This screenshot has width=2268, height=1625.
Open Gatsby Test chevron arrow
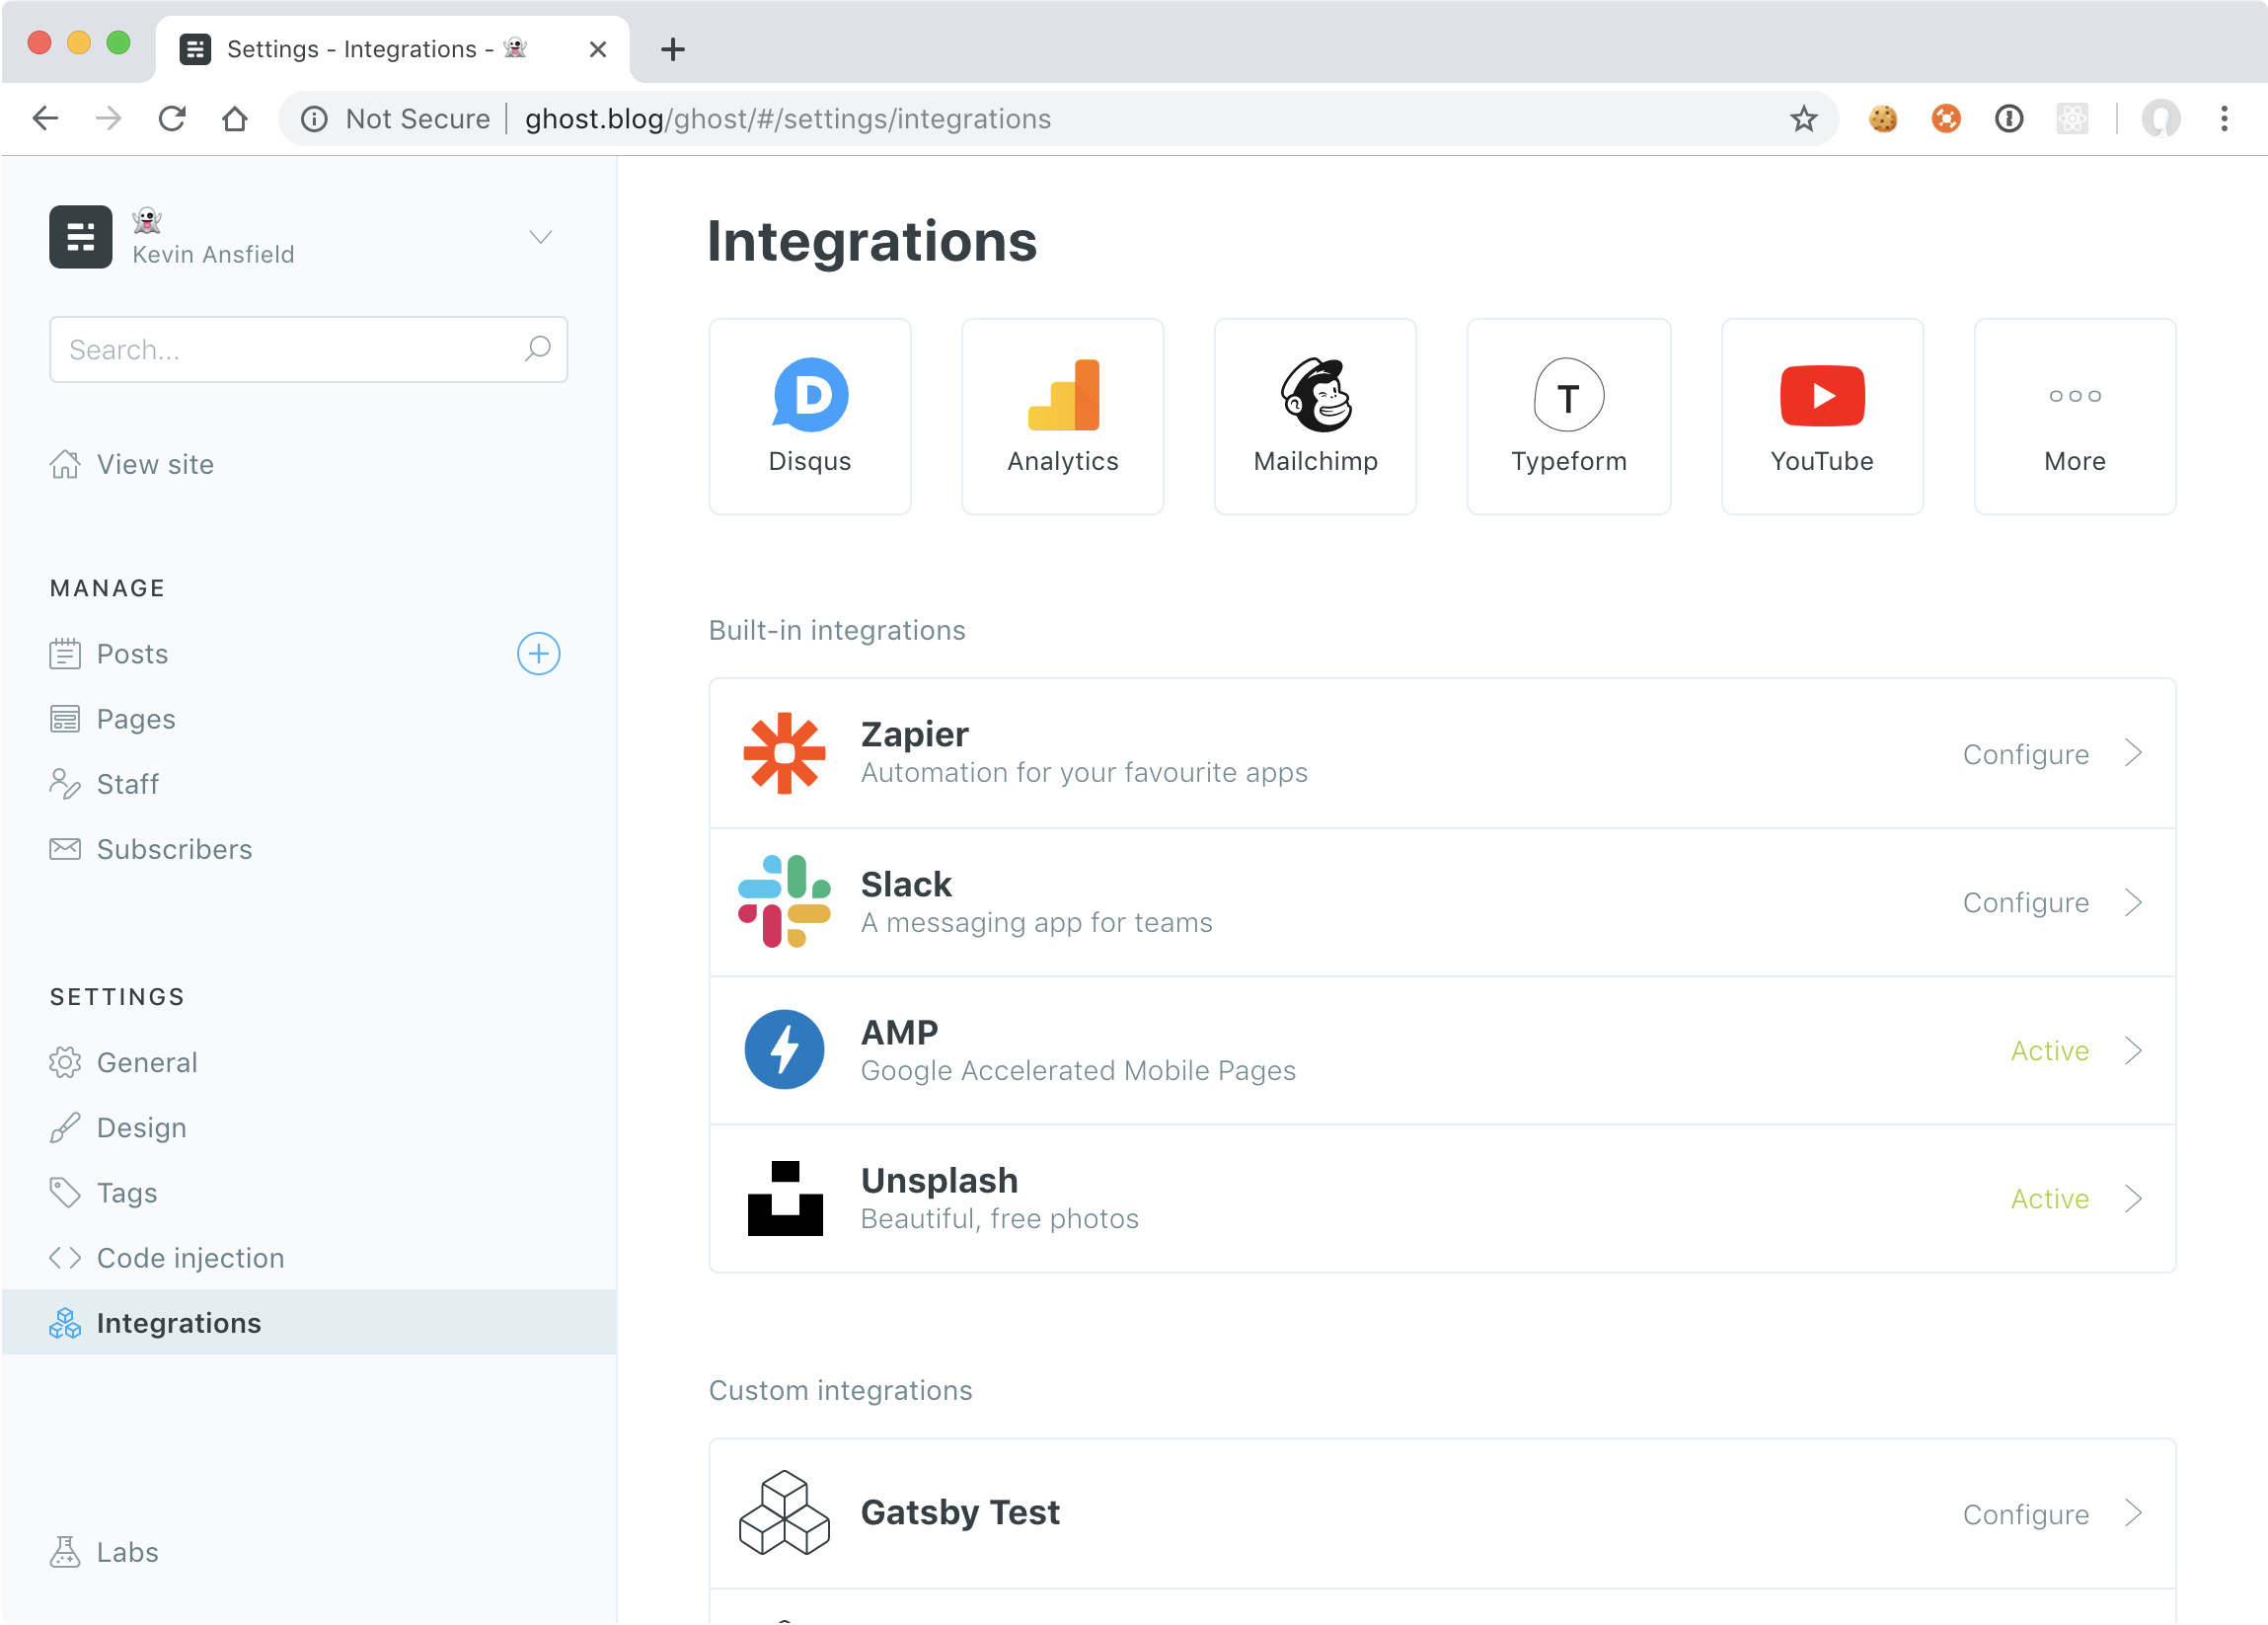2133,1513
